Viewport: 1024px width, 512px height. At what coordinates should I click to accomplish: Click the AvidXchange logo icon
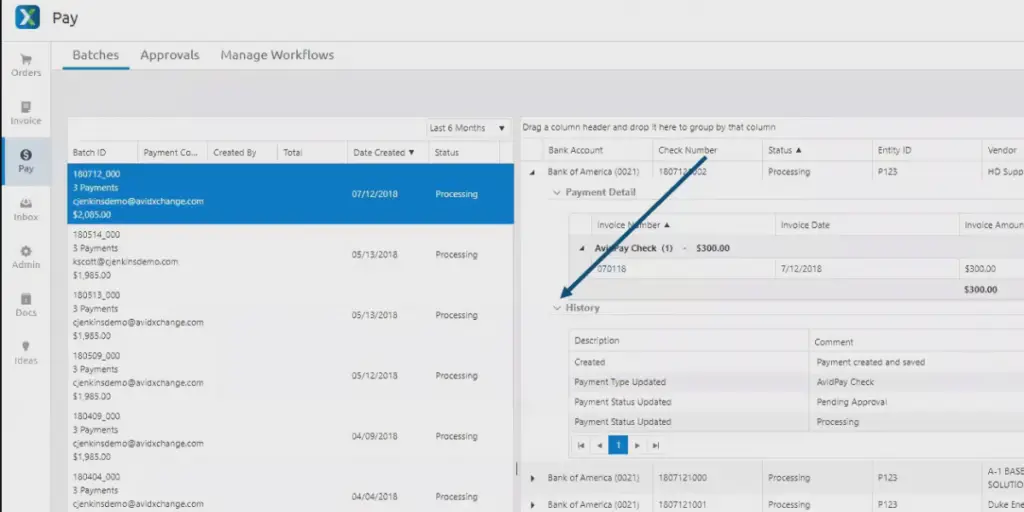[27, 17]
